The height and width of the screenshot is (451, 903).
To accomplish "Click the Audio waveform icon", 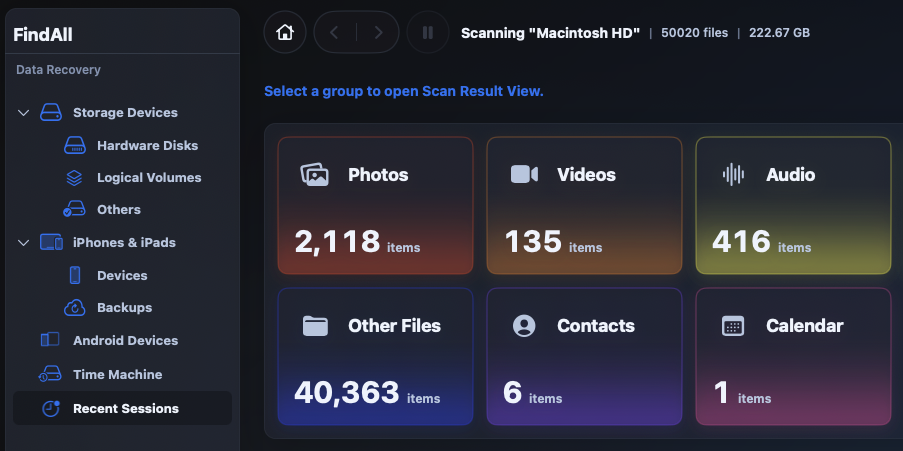I will (733, 175).
